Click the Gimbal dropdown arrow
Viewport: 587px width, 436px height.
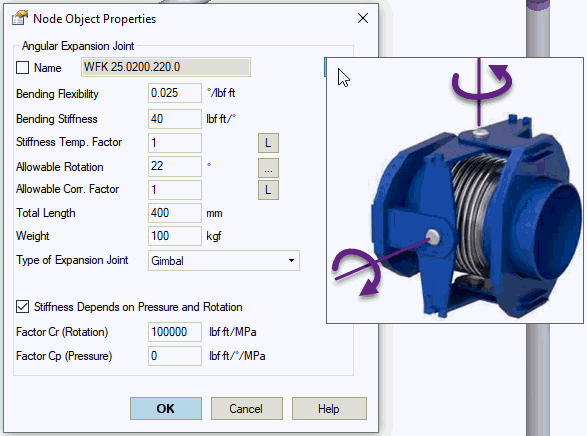coord(291,260)
